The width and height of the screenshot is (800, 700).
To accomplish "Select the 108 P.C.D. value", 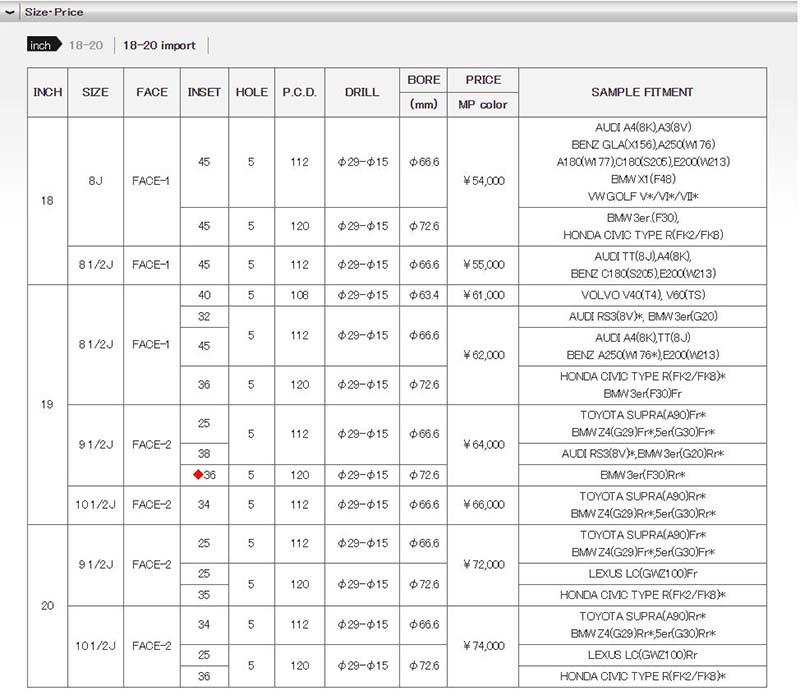I will [299, 295].
